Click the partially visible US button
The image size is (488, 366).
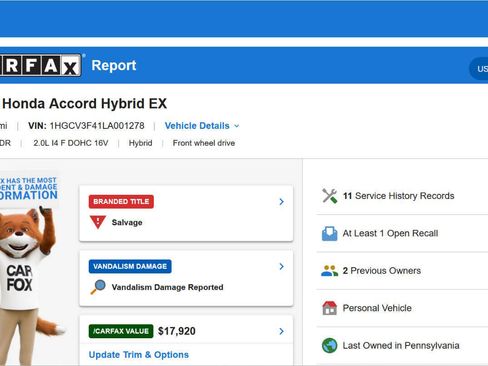coord(479,69)
